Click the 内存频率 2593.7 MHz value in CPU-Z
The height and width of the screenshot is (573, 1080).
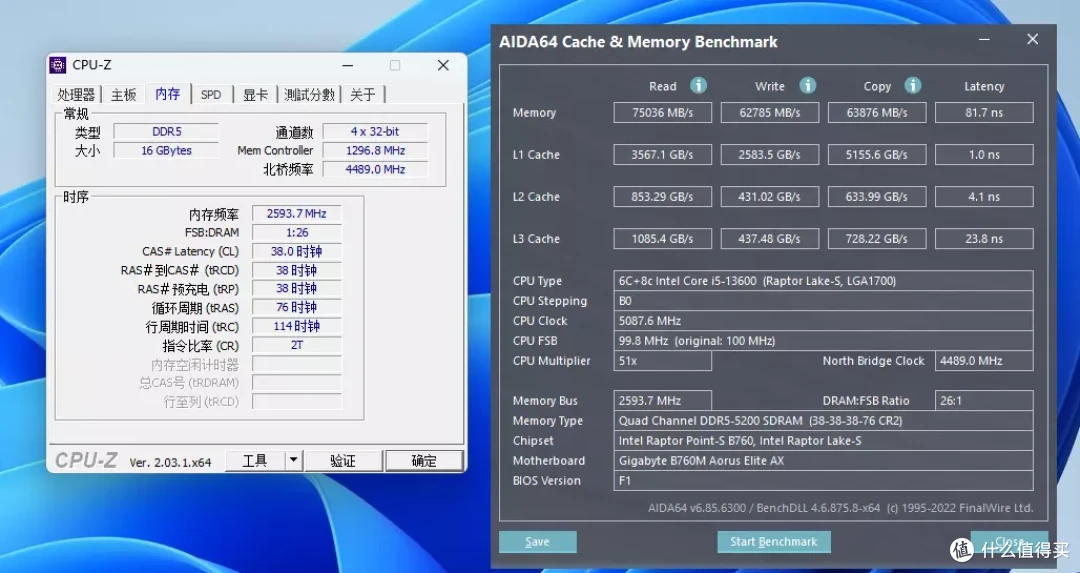297,213
